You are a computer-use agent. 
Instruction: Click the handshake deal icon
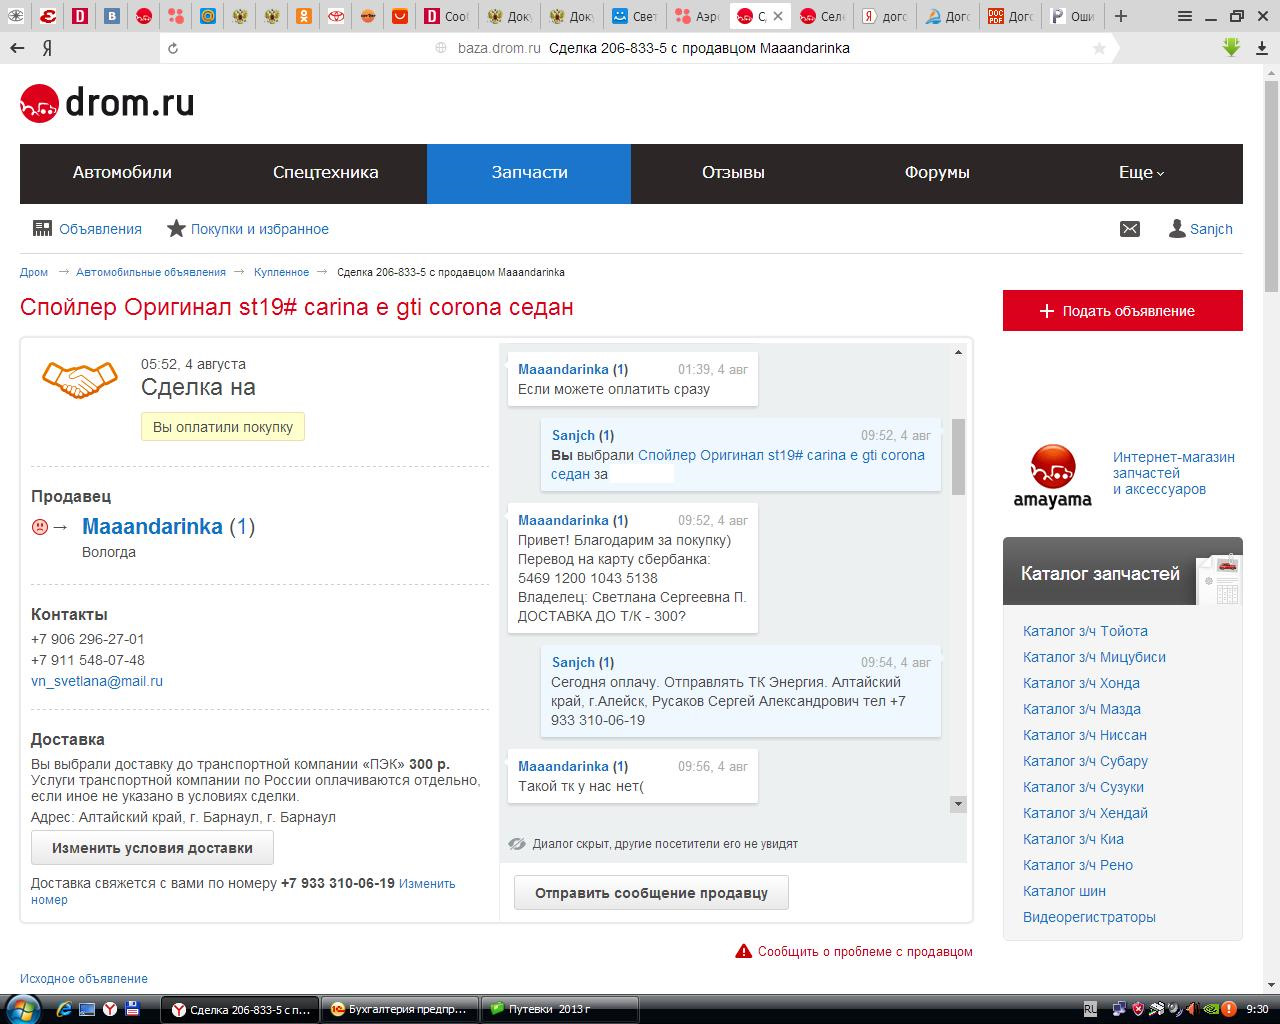click(79, 379)
